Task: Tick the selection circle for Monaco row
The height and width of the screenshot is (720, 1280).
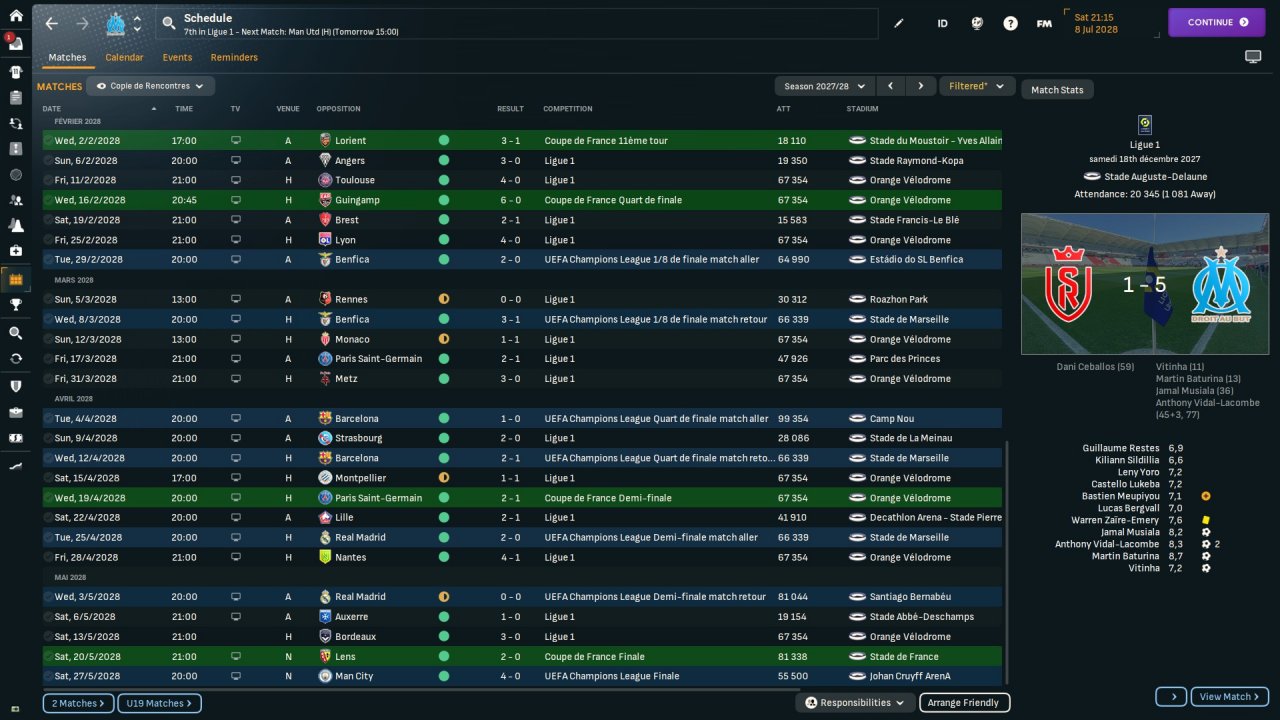Action: tap(48, 339)
